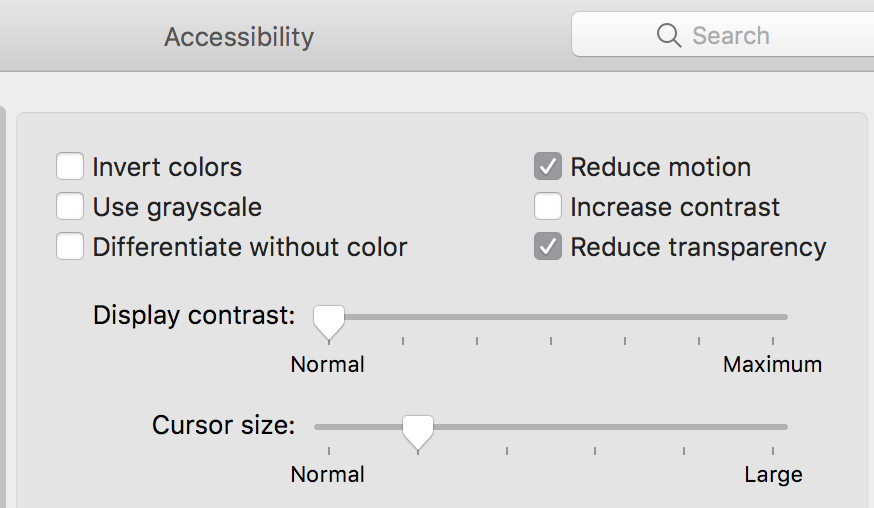Click the Maximum label under Display contrast
This screenshot has height=508, width=874.
coord(772,364)
